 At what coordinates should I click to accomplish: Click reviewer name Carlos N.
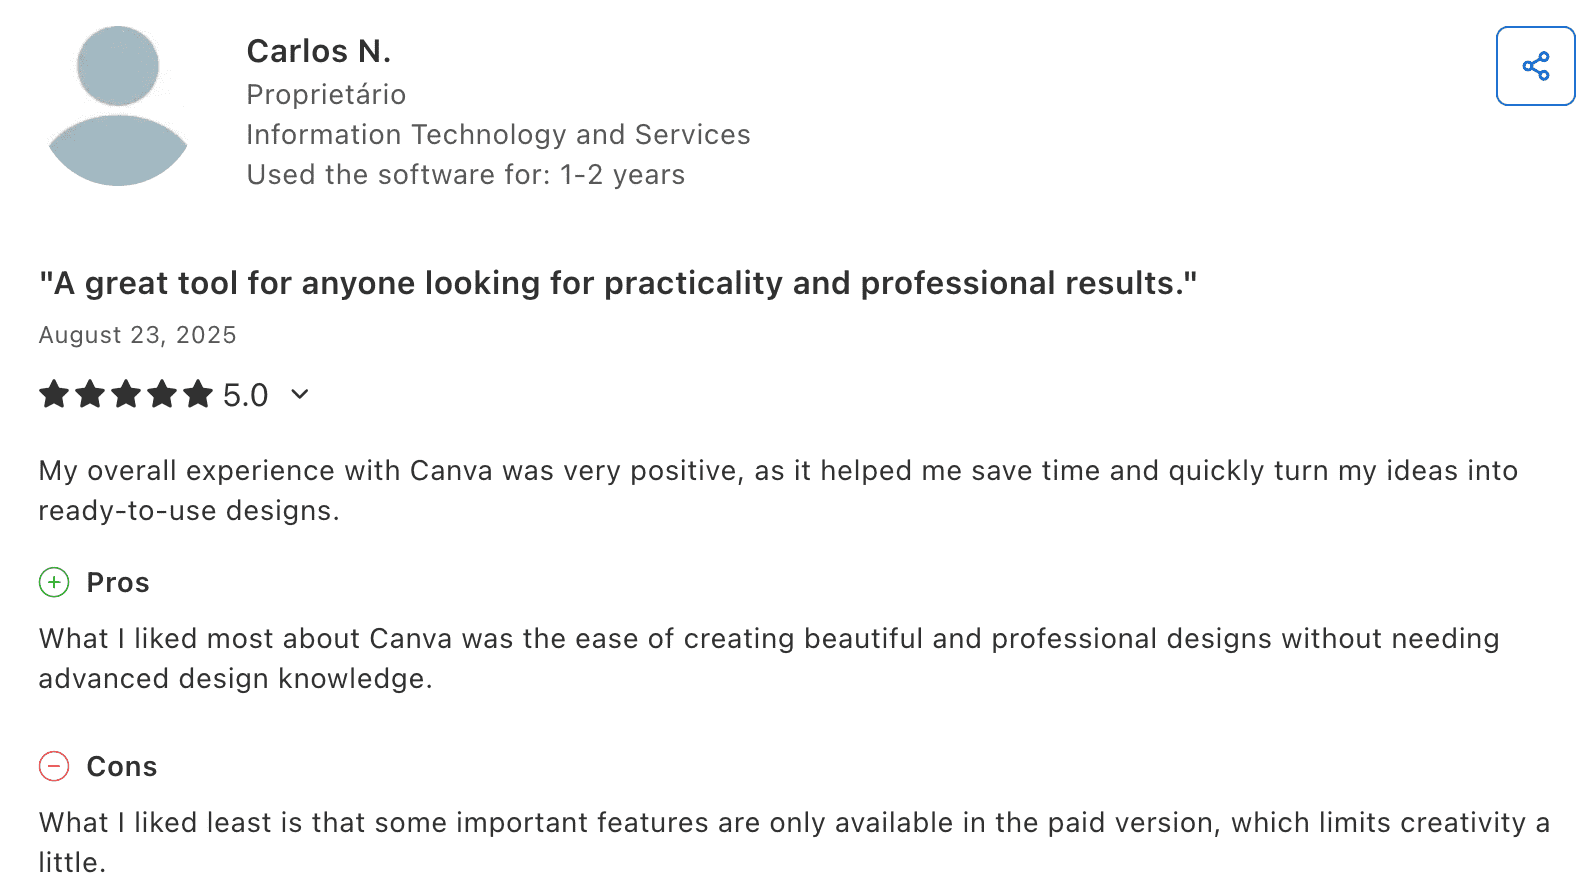318,51
